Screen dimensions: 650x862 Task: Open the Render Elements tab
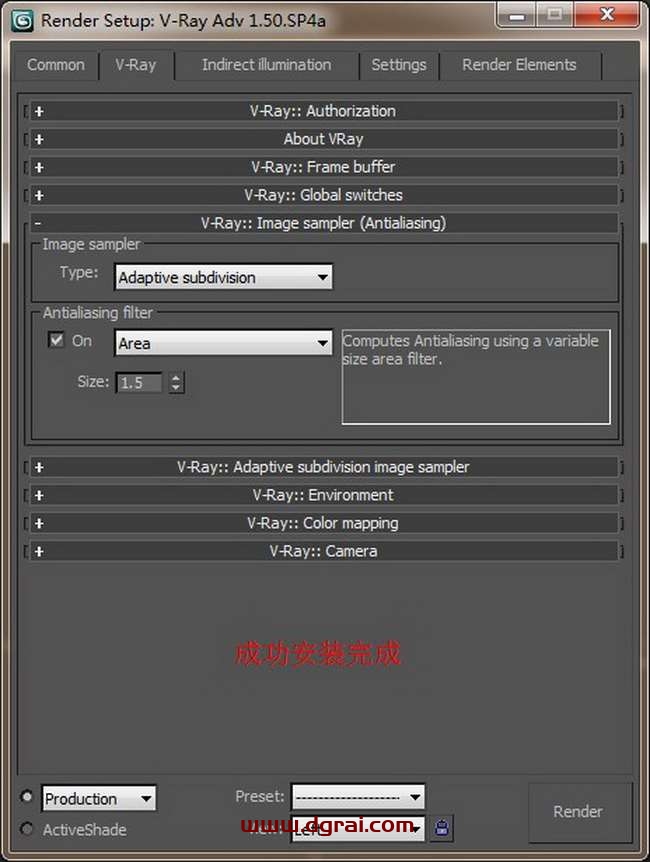(x=519, y=65)
